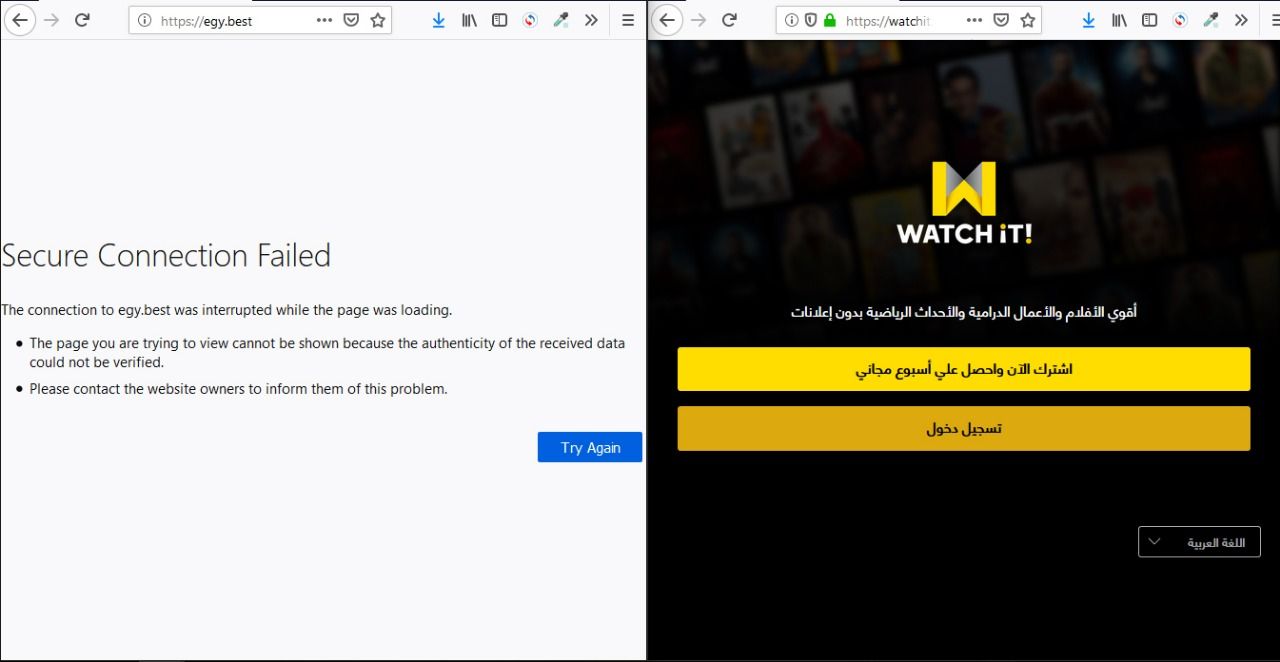Open Downloads in the egy.best window
This screenshot has height=662, width=1280.
(438, 20)
